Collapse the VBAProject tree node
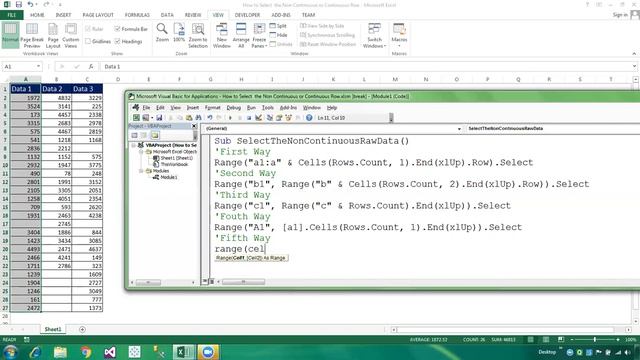This screenshot has height=360, width=640. [x=133, y=145]
